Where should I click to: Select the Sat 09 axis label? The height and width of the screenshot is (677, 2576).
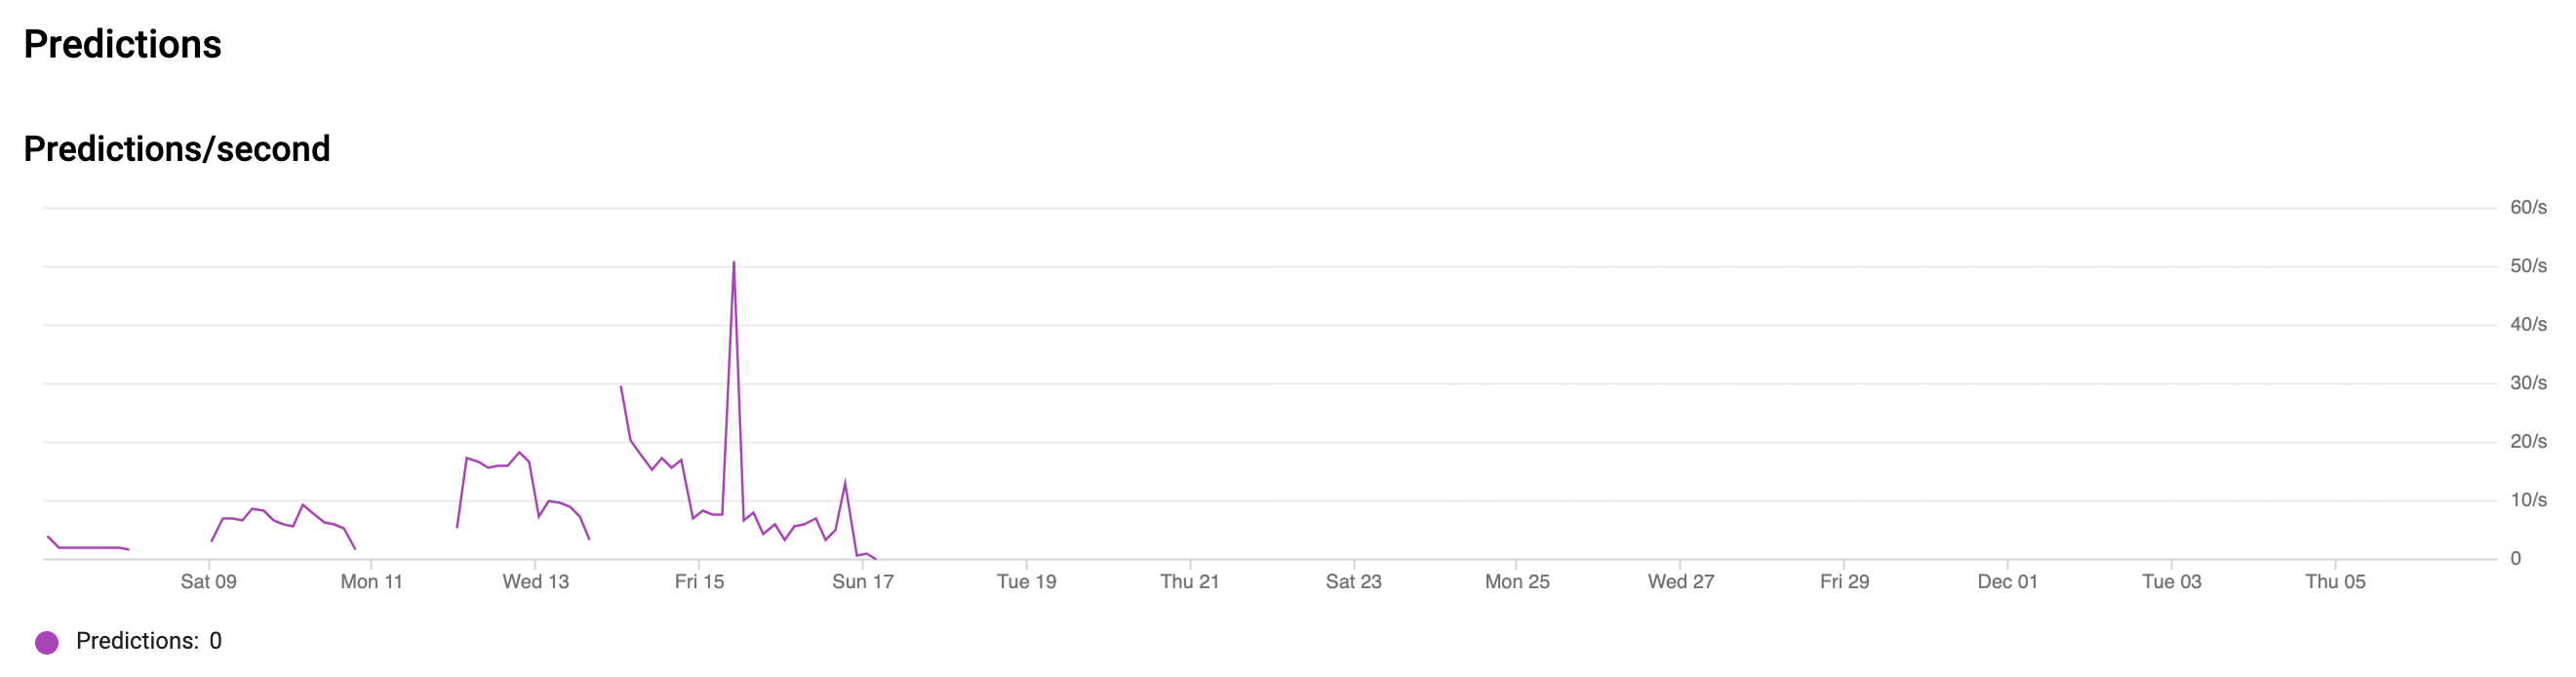tap(208, 581)
